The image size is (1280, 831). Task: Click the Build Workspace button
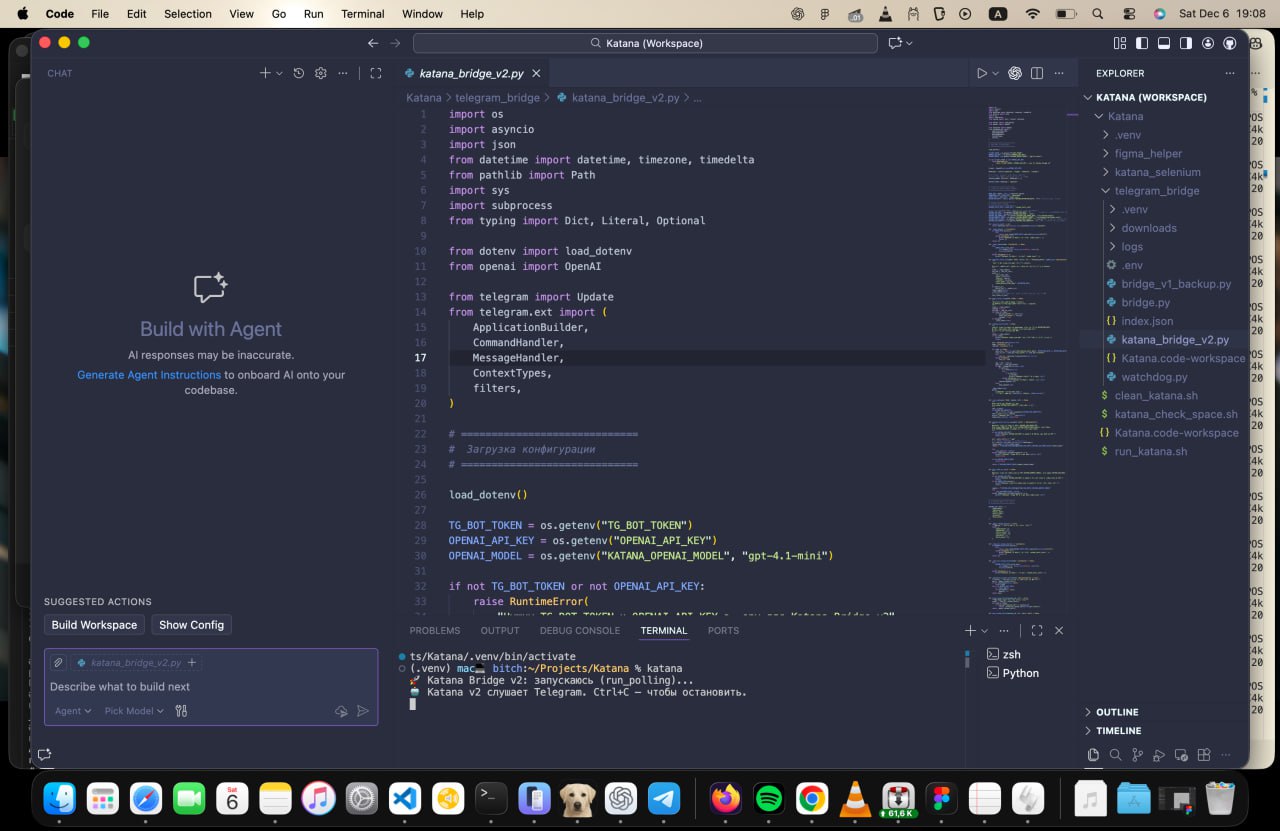click(94, 625)
